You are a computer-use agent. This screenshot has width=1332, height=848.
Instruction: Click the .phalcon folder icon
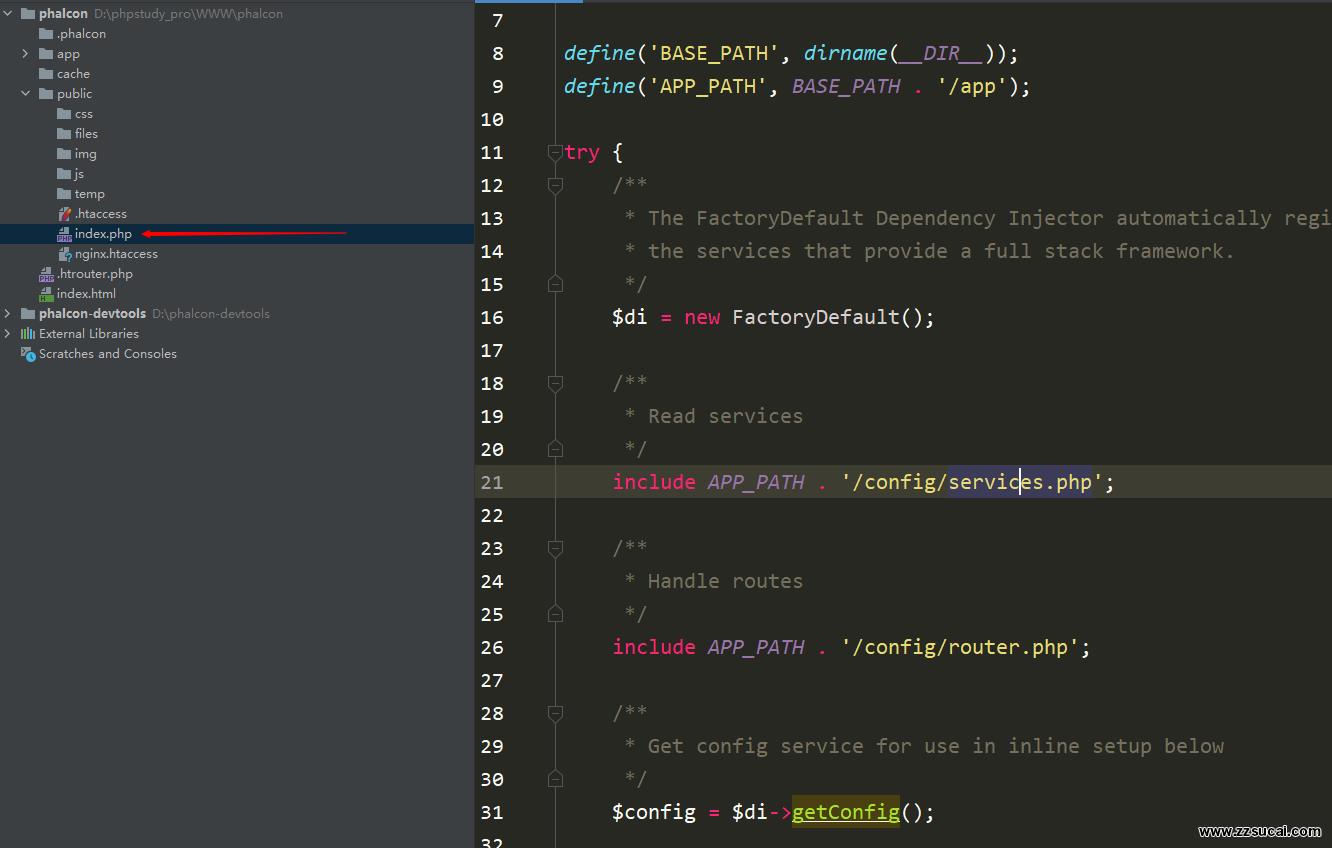click(x=46, y=34)
